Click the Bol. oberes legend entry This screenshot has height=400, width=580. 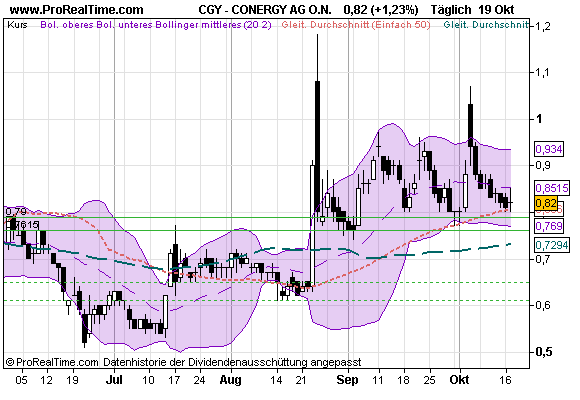pyautogui.click(x=67, y=25)
